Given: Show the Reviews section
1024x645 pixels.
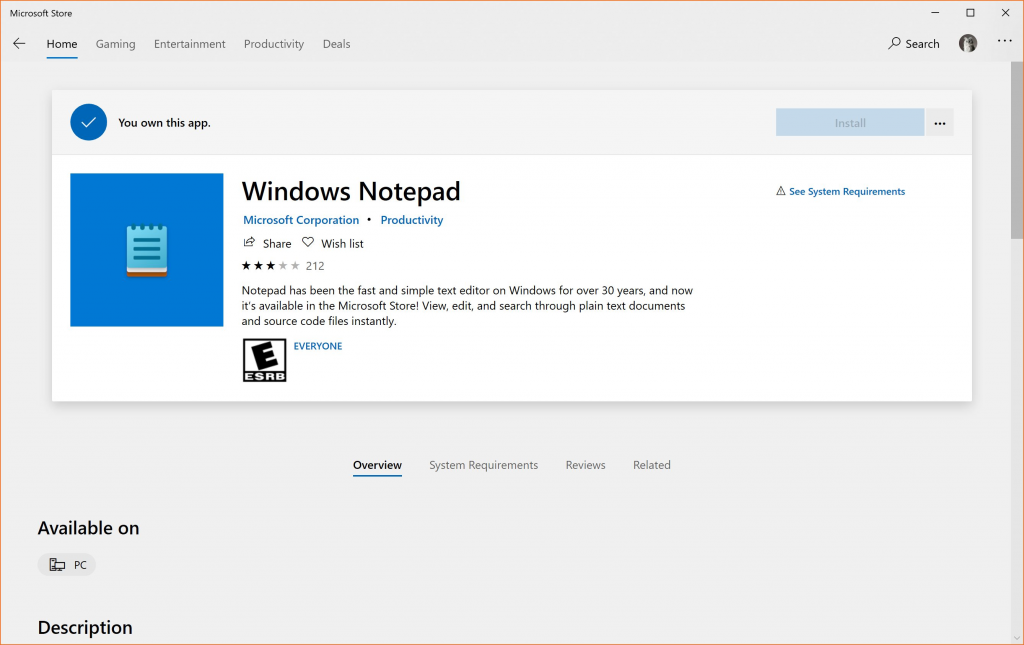Looking at the screenshot, I should pos(585,465).
